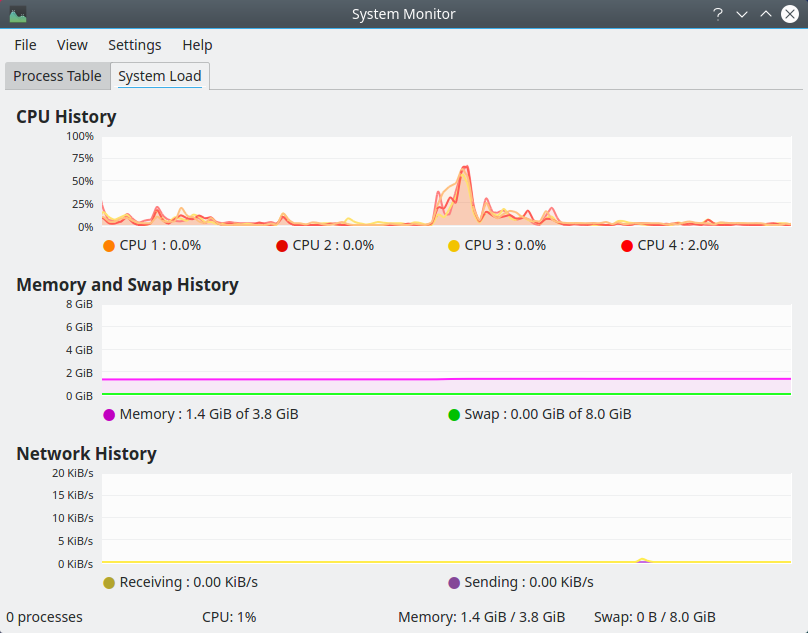Screen dimensions: 808x633
Task: Click the magenta Memory legend dot
Action: (x=109, y=414)
